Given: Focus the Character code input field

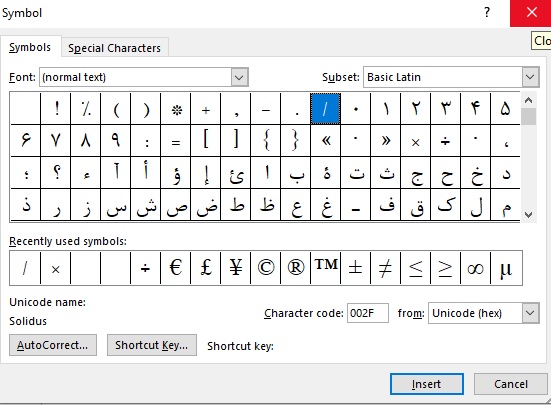Looking at the screenshot, I should click(x=368, y=313).
